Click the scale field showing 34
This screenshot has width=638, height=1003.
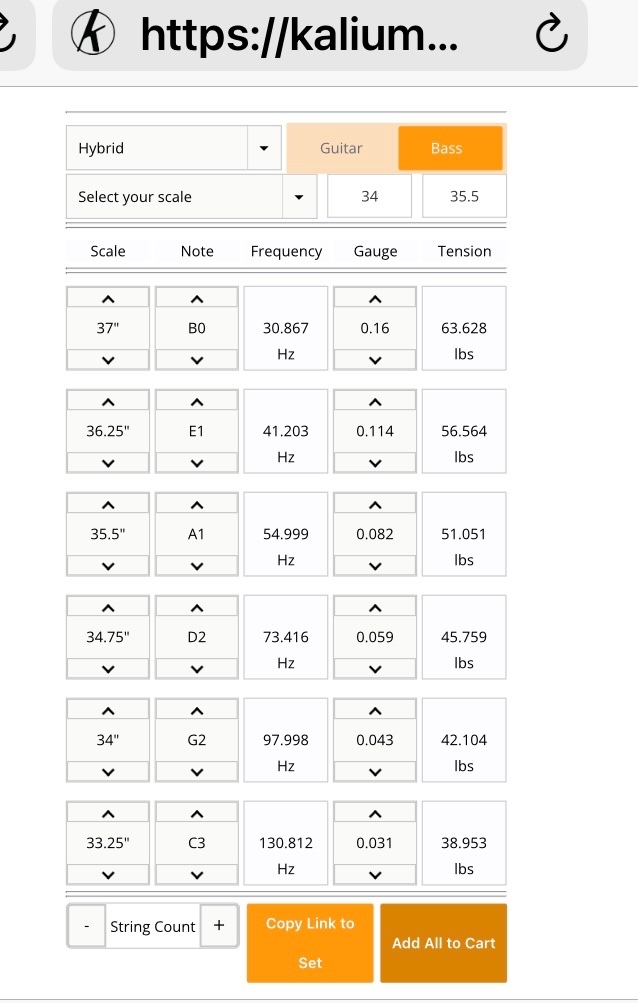click(369, 196)
